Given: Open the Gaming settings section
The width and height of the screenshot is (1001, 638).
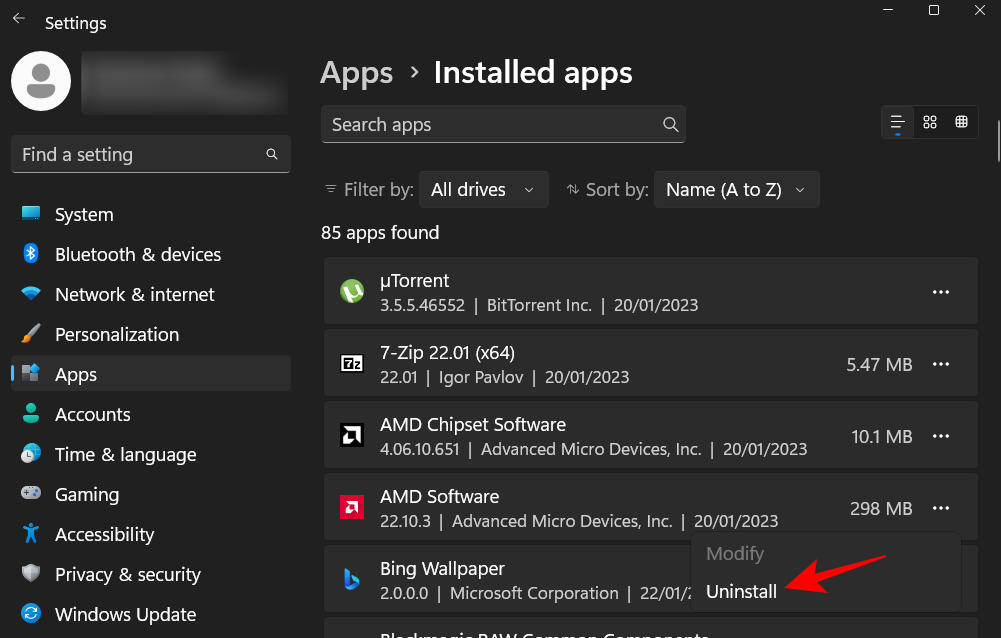Looking at the screenshot, I should pyautogui.click(x=89, y=494).
